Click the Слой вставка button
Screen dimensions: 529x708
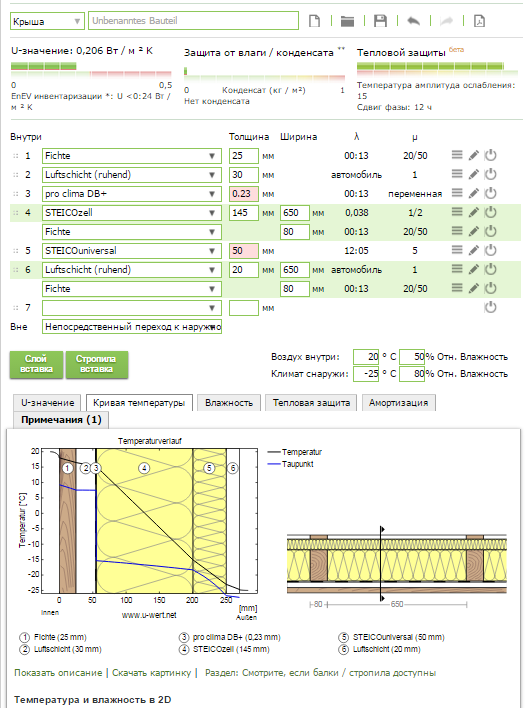coord(36,364)
